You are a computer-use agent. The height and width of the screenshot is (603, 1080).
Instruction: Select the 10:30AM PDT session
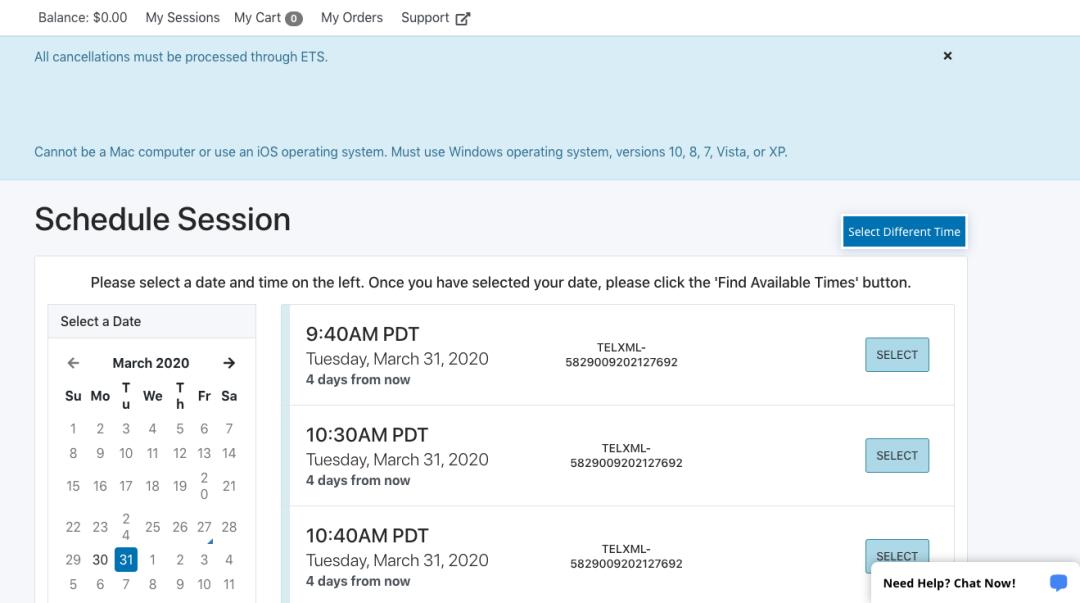click(896, 455)
